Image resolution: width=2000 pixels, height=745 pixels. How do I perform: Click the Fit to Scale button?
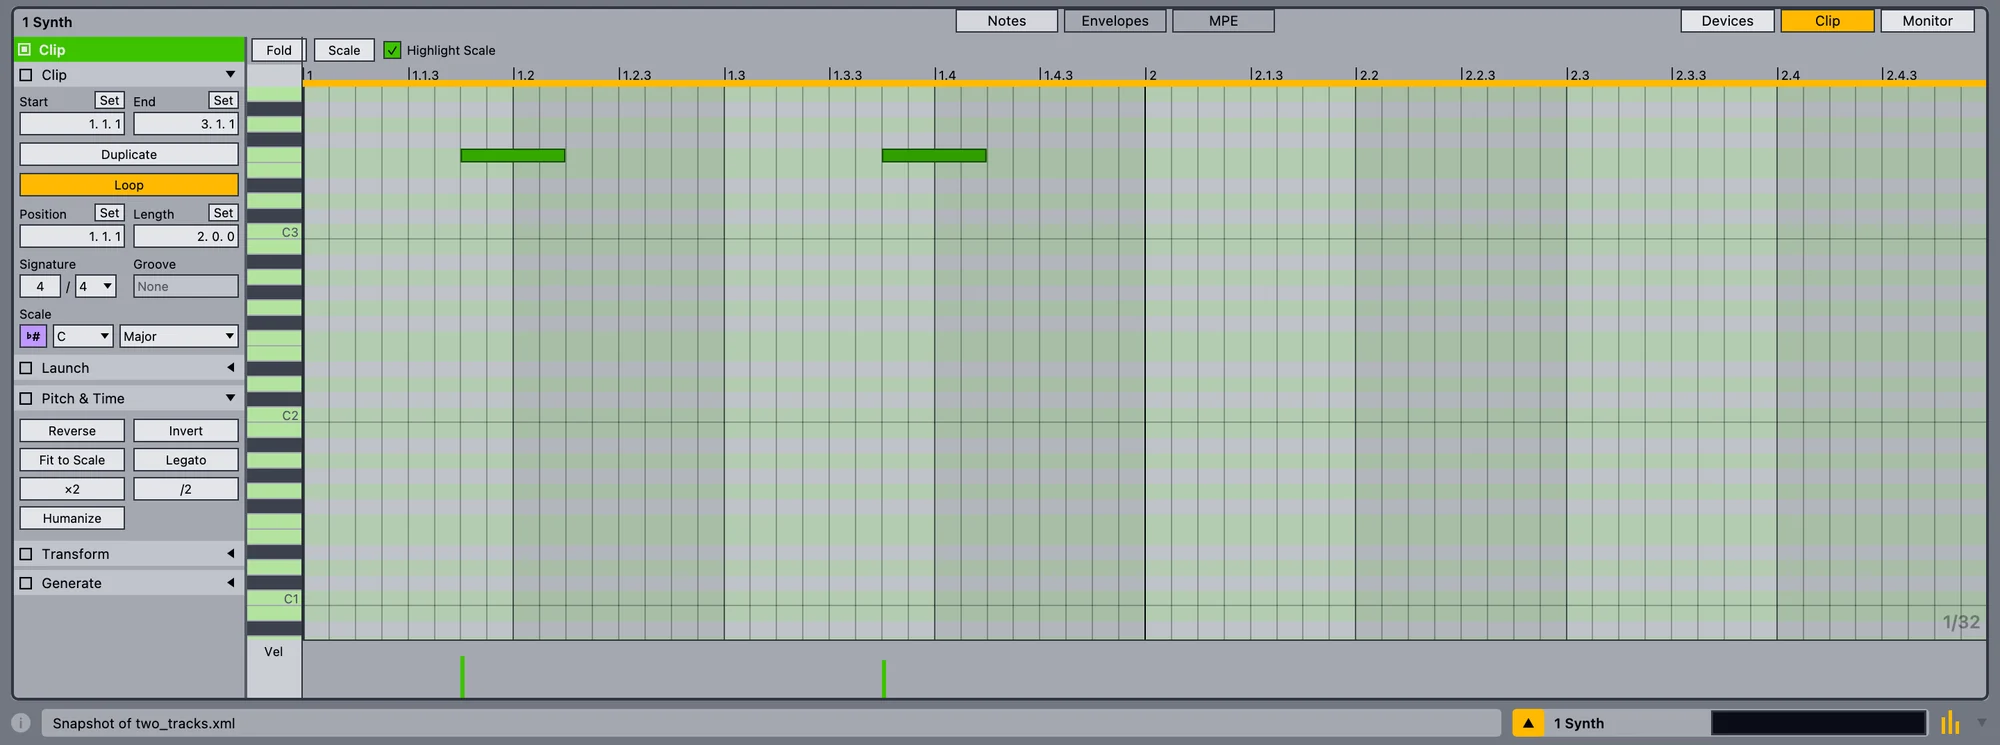coord(72,460)
